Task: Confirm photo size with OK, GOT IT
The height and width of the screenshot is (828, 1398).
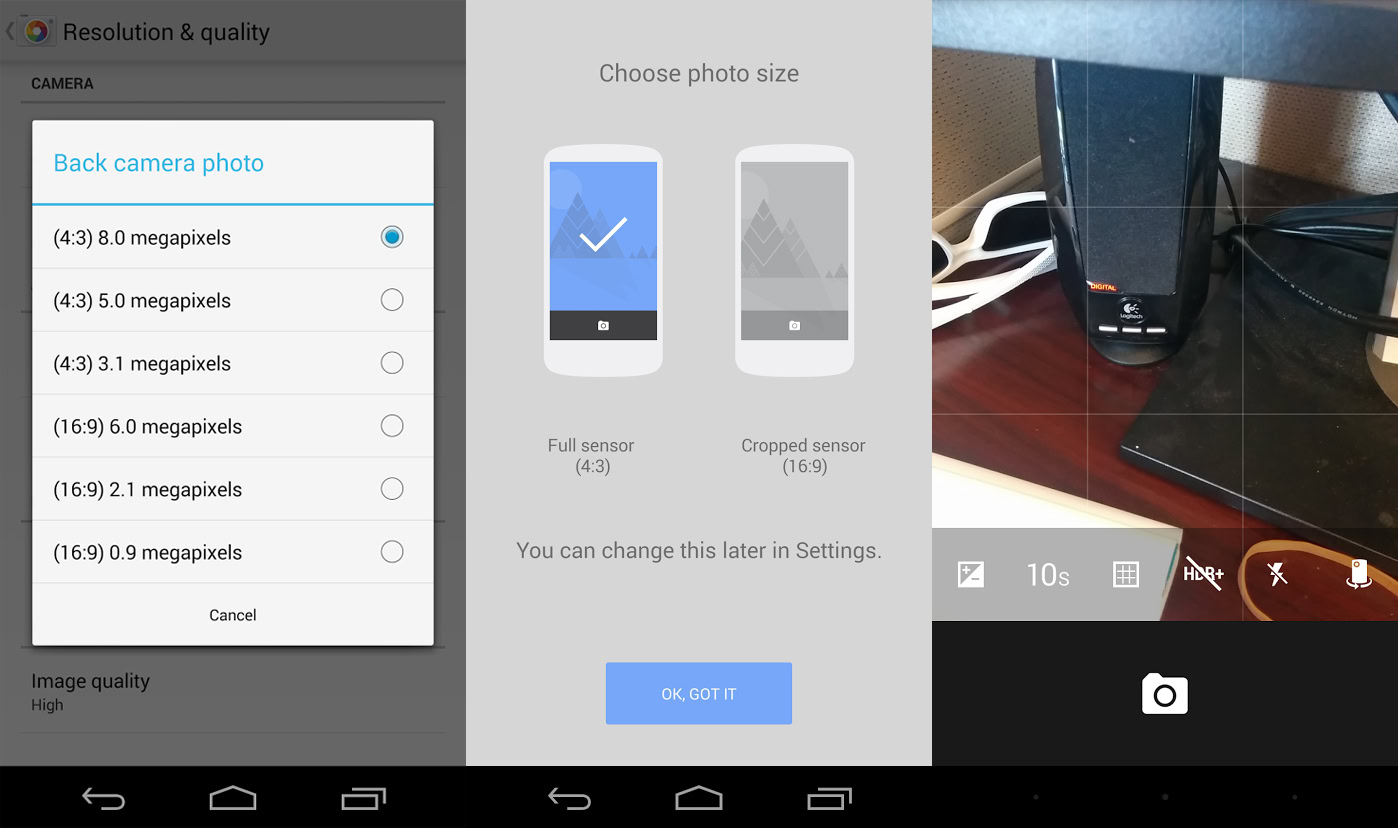Action: point(699,693)
